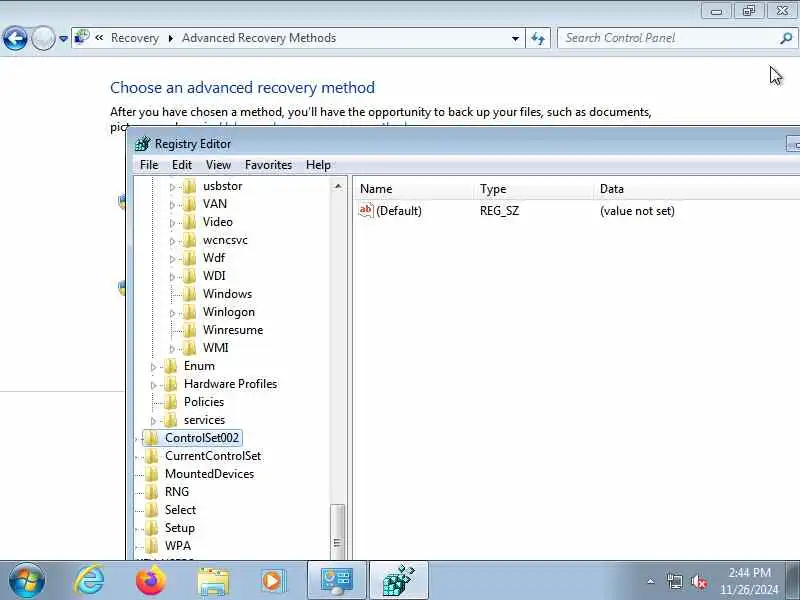Viewport: 800px width, 600px height.
Task: Expand the Wdf registry key
Action: click(x=172, y=259)
